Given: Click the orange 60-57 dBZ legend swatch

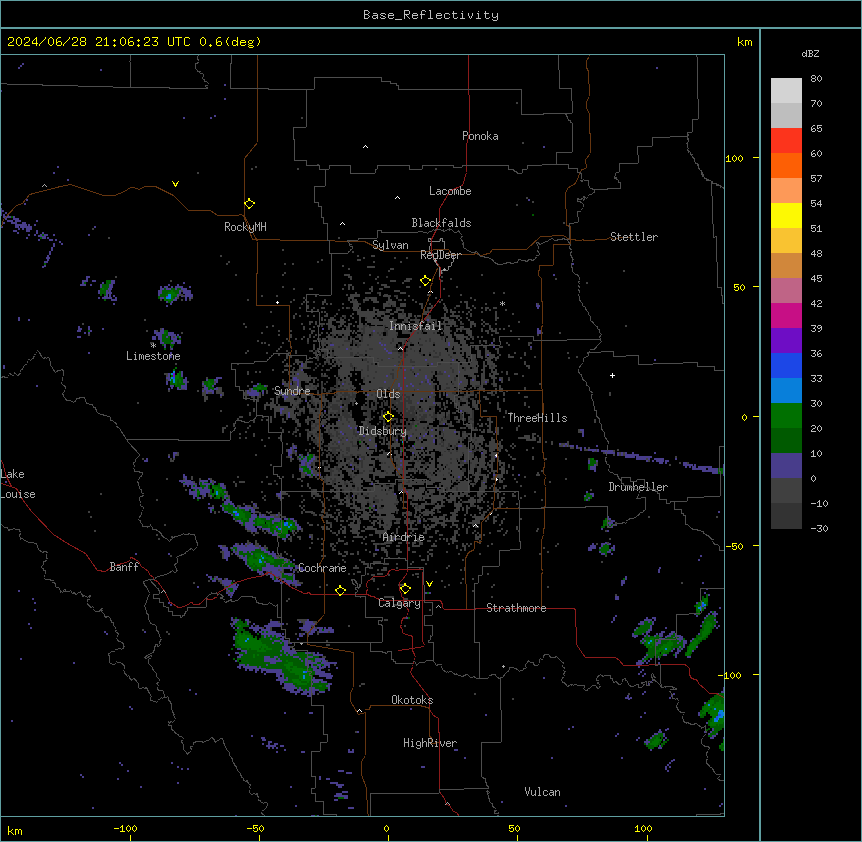Looking at the screenshot, I should (x=786, y=165).
